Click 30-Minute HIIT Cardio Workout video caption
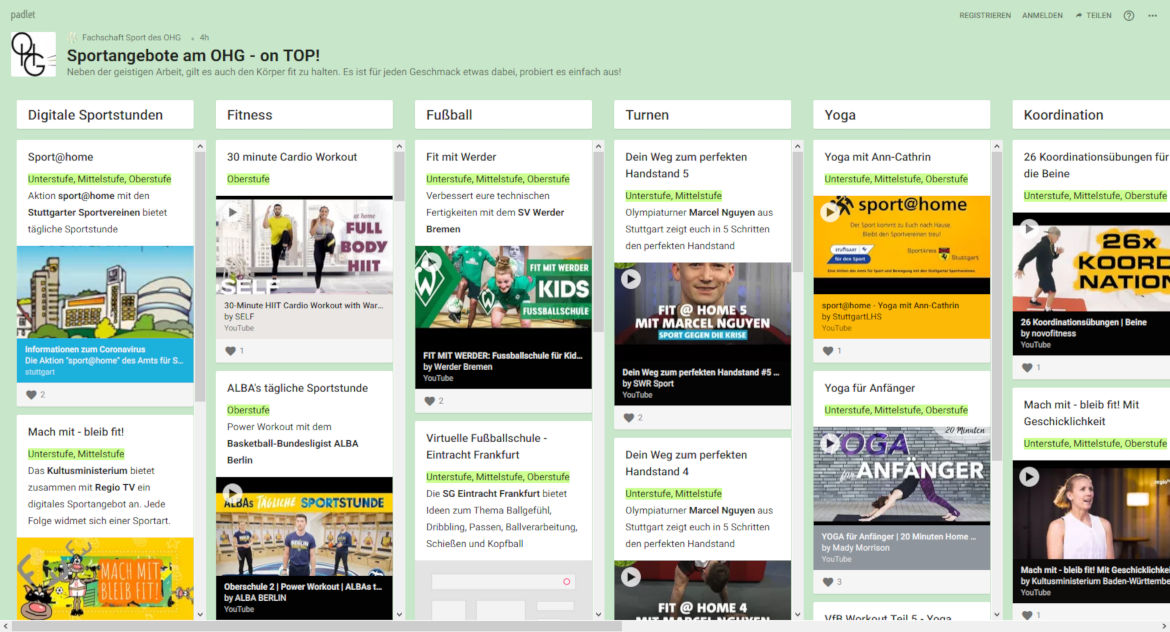1170x632 pixels. 303,305
